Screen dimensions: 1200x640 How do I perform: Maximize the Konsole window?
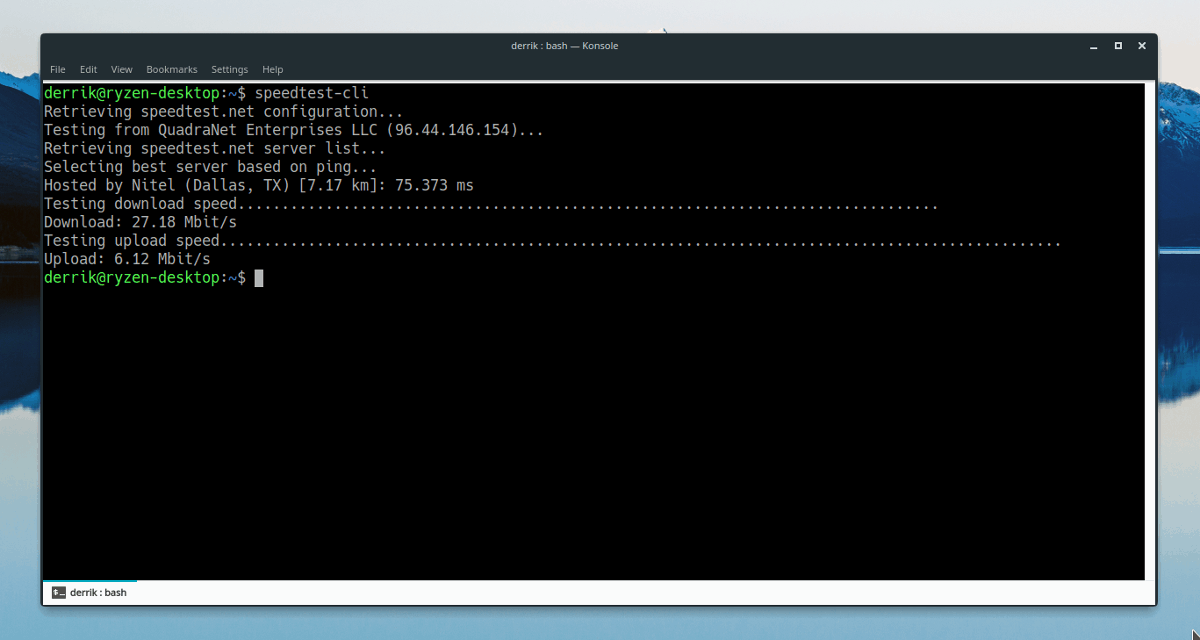(1117, 45)
